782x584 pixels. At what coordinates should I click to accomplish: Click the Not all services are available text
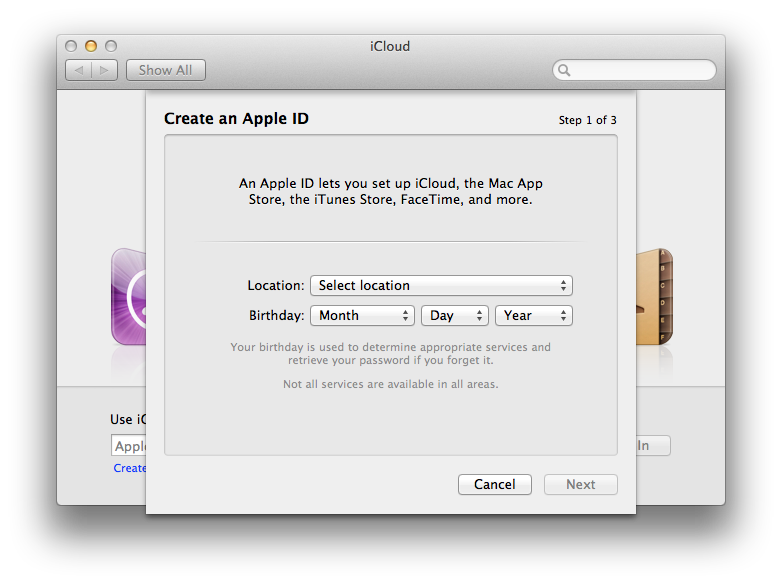(391, 384)
